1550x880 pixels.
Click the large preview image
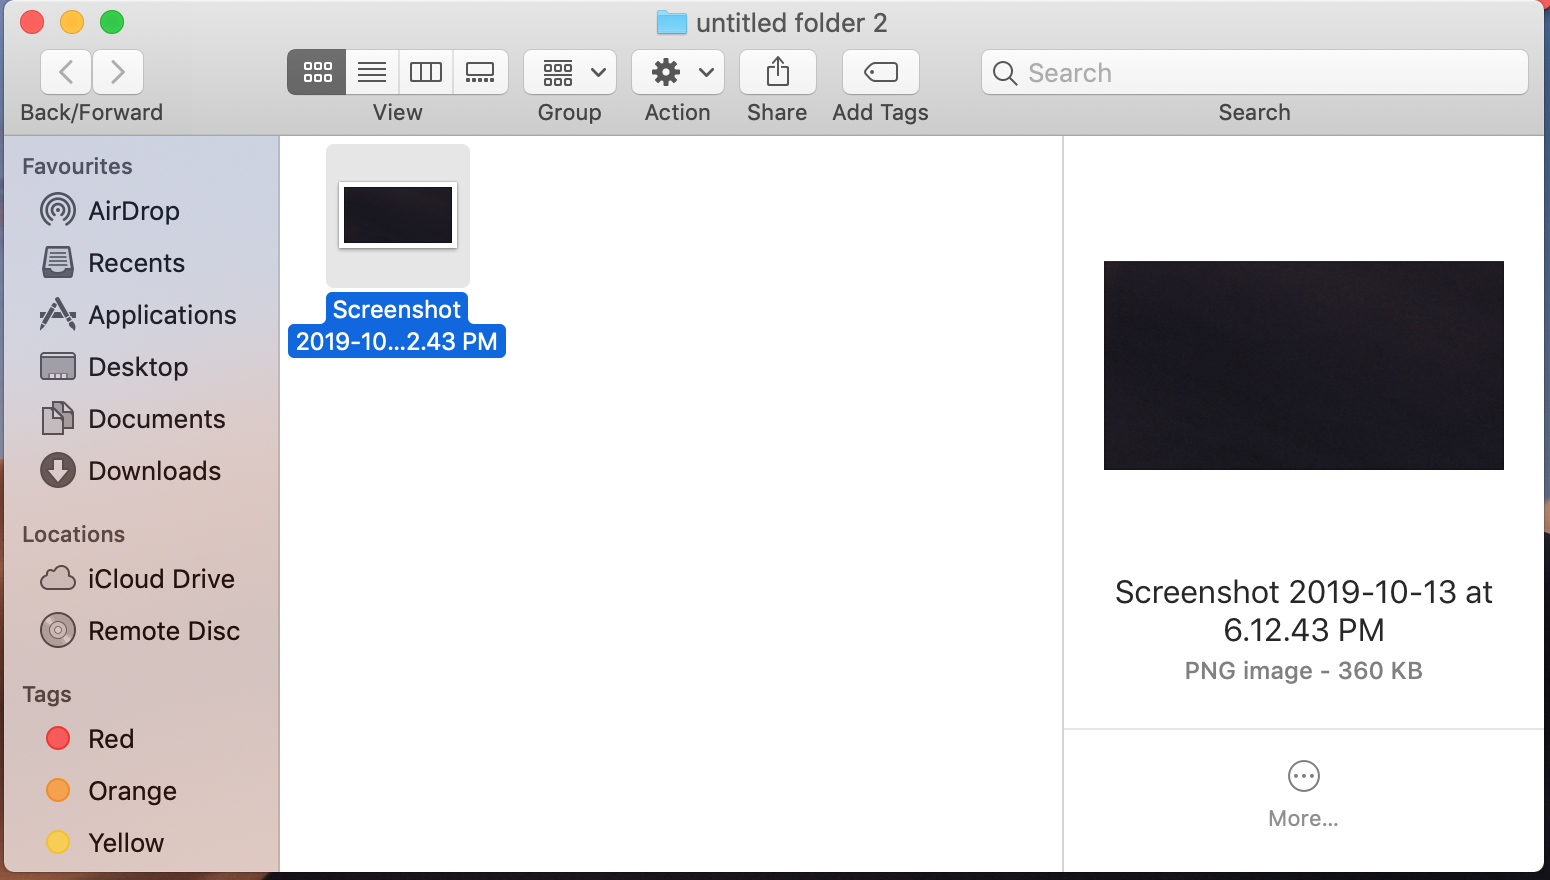1304,365
